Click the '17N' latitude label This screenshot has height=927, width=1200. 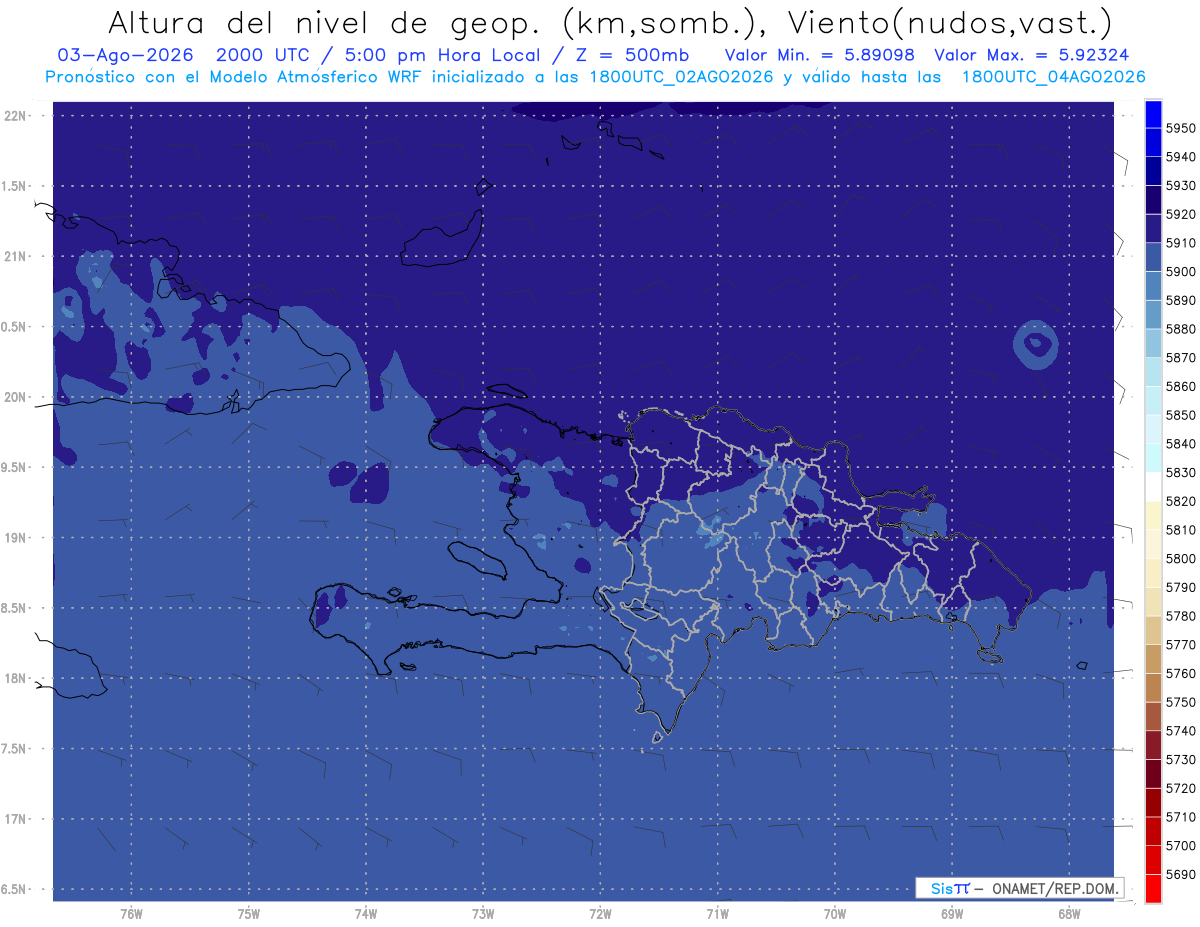14,819
